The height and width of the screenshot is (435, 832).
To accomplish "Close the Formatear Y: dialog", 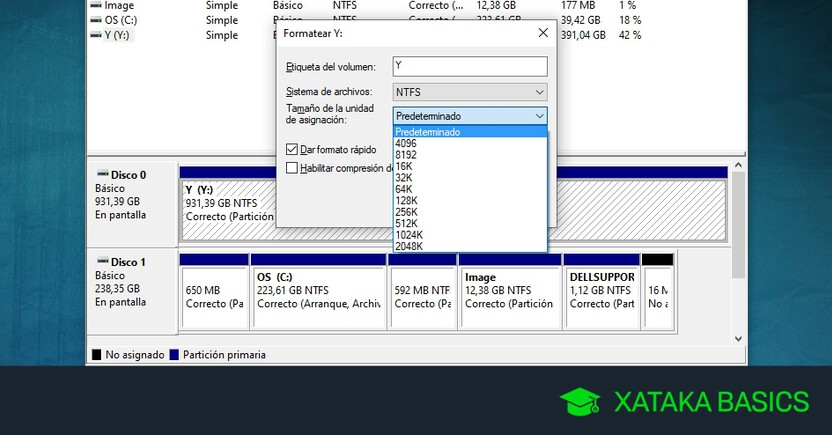I will [x=543, y=33].
